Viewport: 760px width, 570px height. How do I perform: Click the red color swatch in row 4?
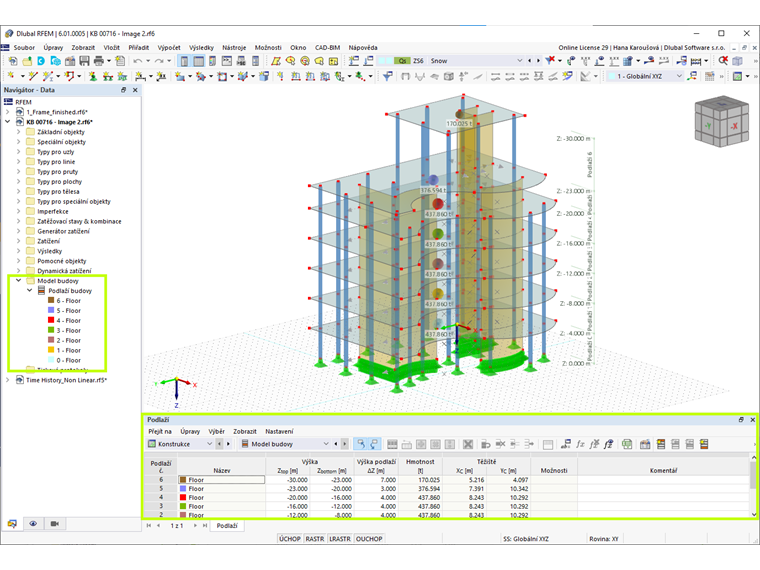(183, 497)
